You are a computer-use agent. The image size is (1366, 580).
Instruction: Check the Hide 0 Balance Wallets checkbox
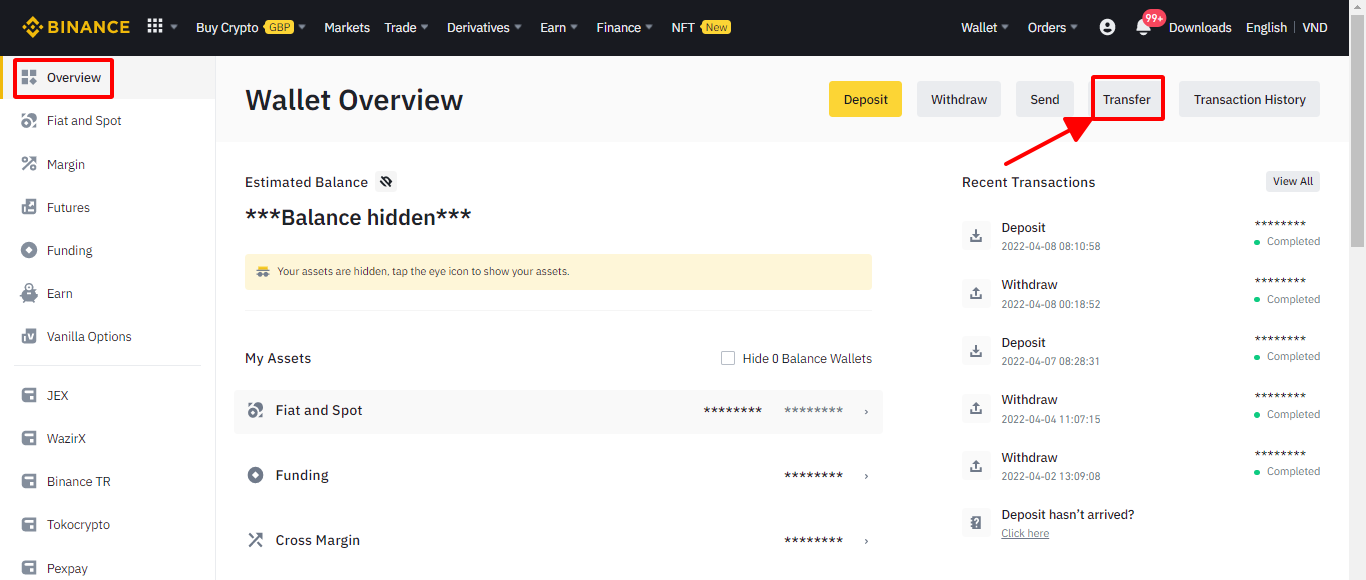tap(728, 358)
